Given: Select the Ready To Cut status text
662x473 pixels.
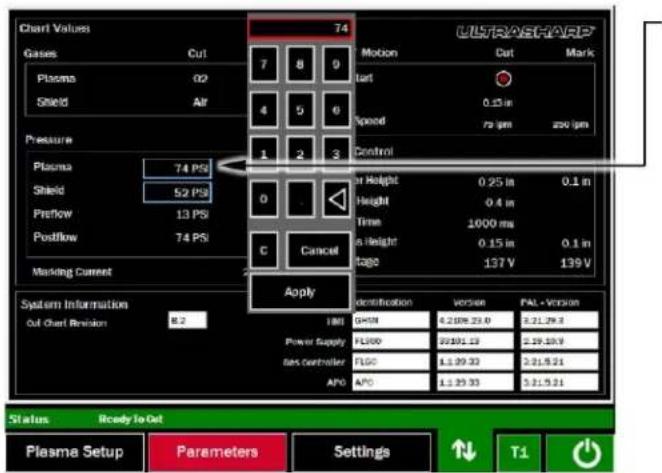Looking at the screenshot, I should pos(130,419).
